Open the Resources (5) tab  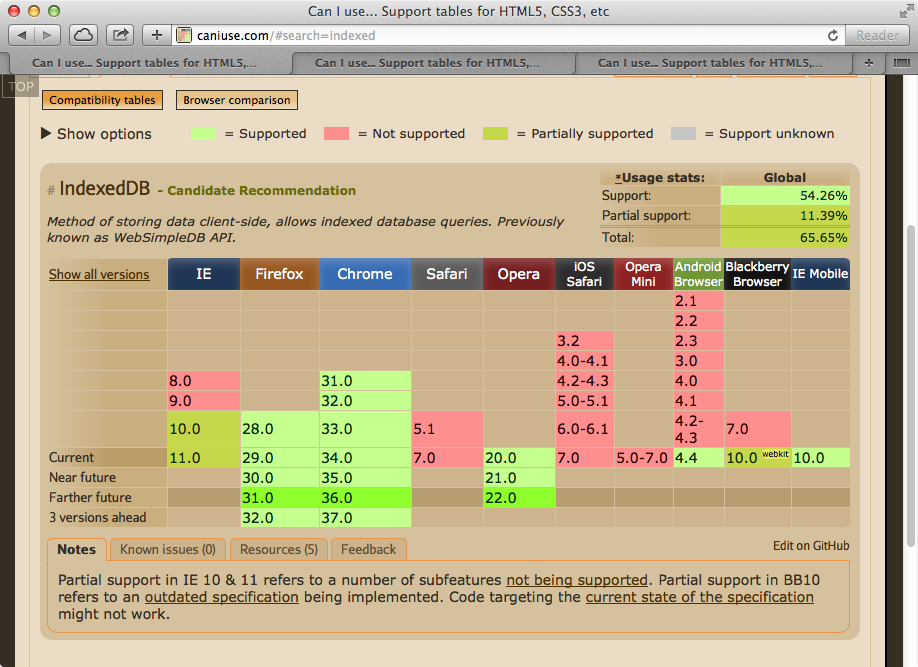pyautogui.click(x=279, y=549)
